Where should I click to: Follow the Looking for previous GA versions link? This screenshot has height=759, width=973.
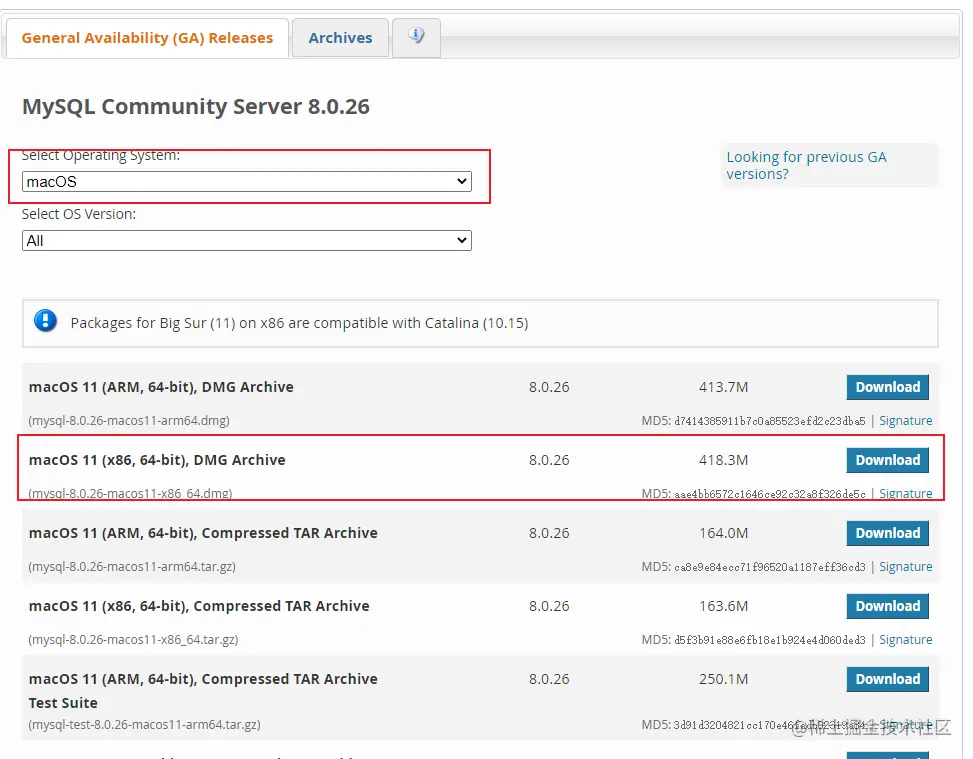(806, 165)
